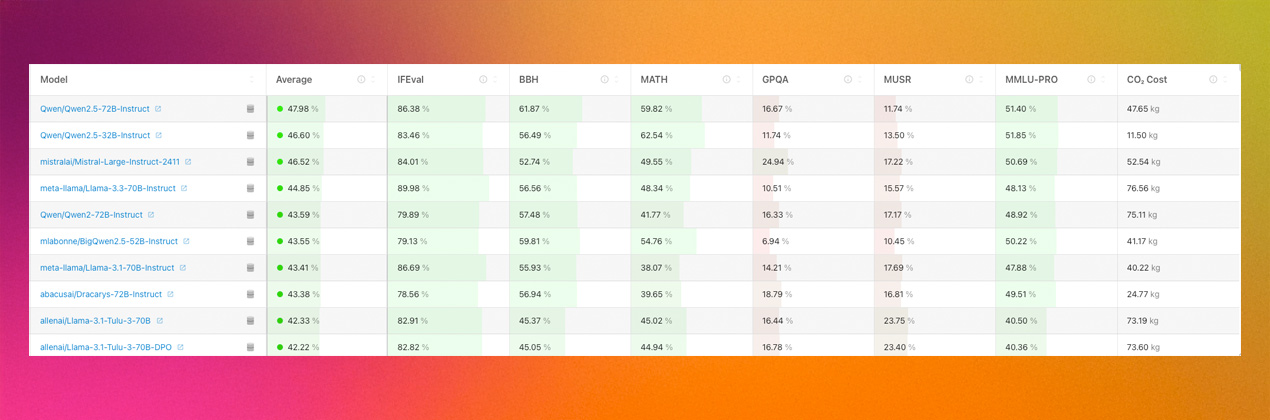Viewport: 1270px width, 420px height.
Task: Click external link icon next to Dracarys-72B-Instruct
Action: tap(170, 295)
